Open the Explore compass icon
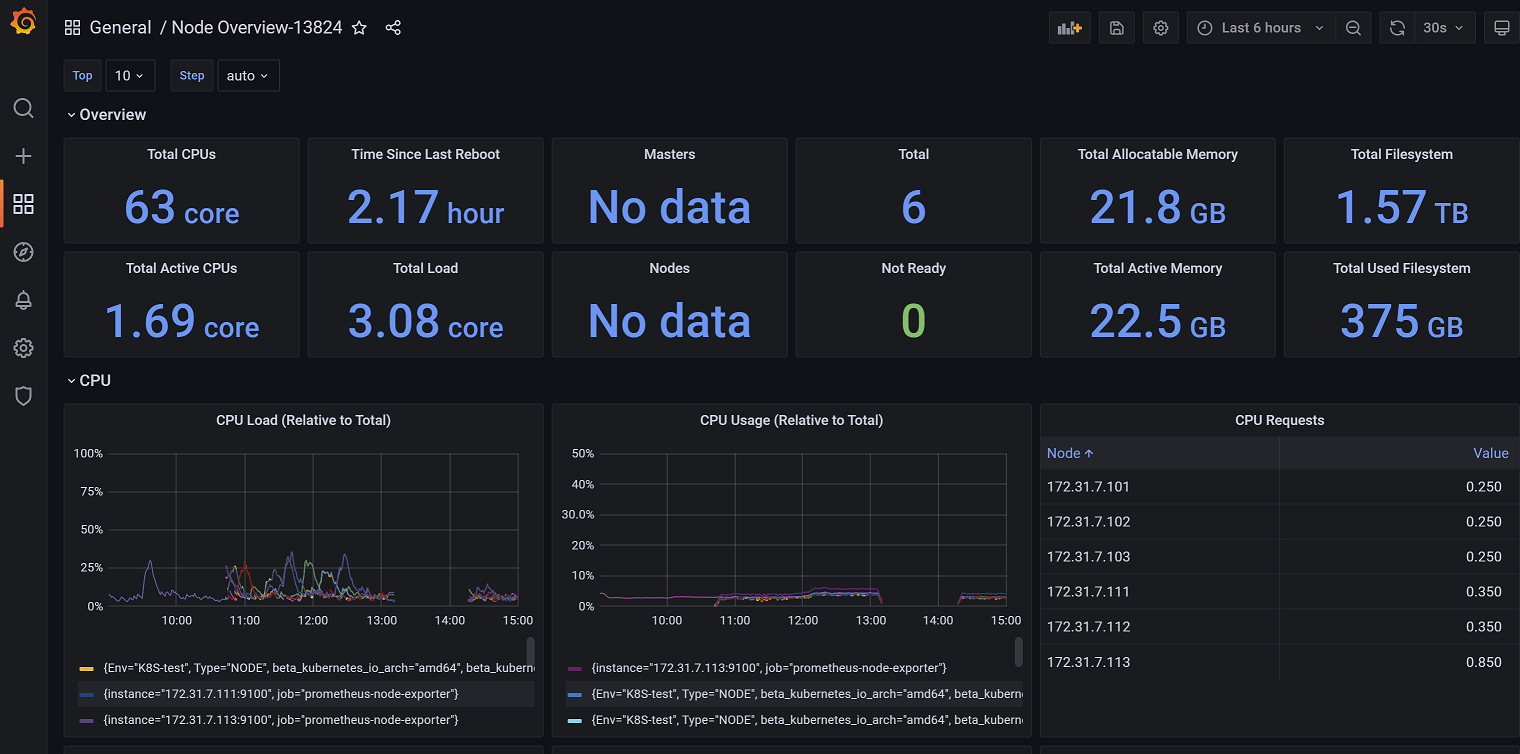This screenshot has width=1520, height=754. click(24, 252)
